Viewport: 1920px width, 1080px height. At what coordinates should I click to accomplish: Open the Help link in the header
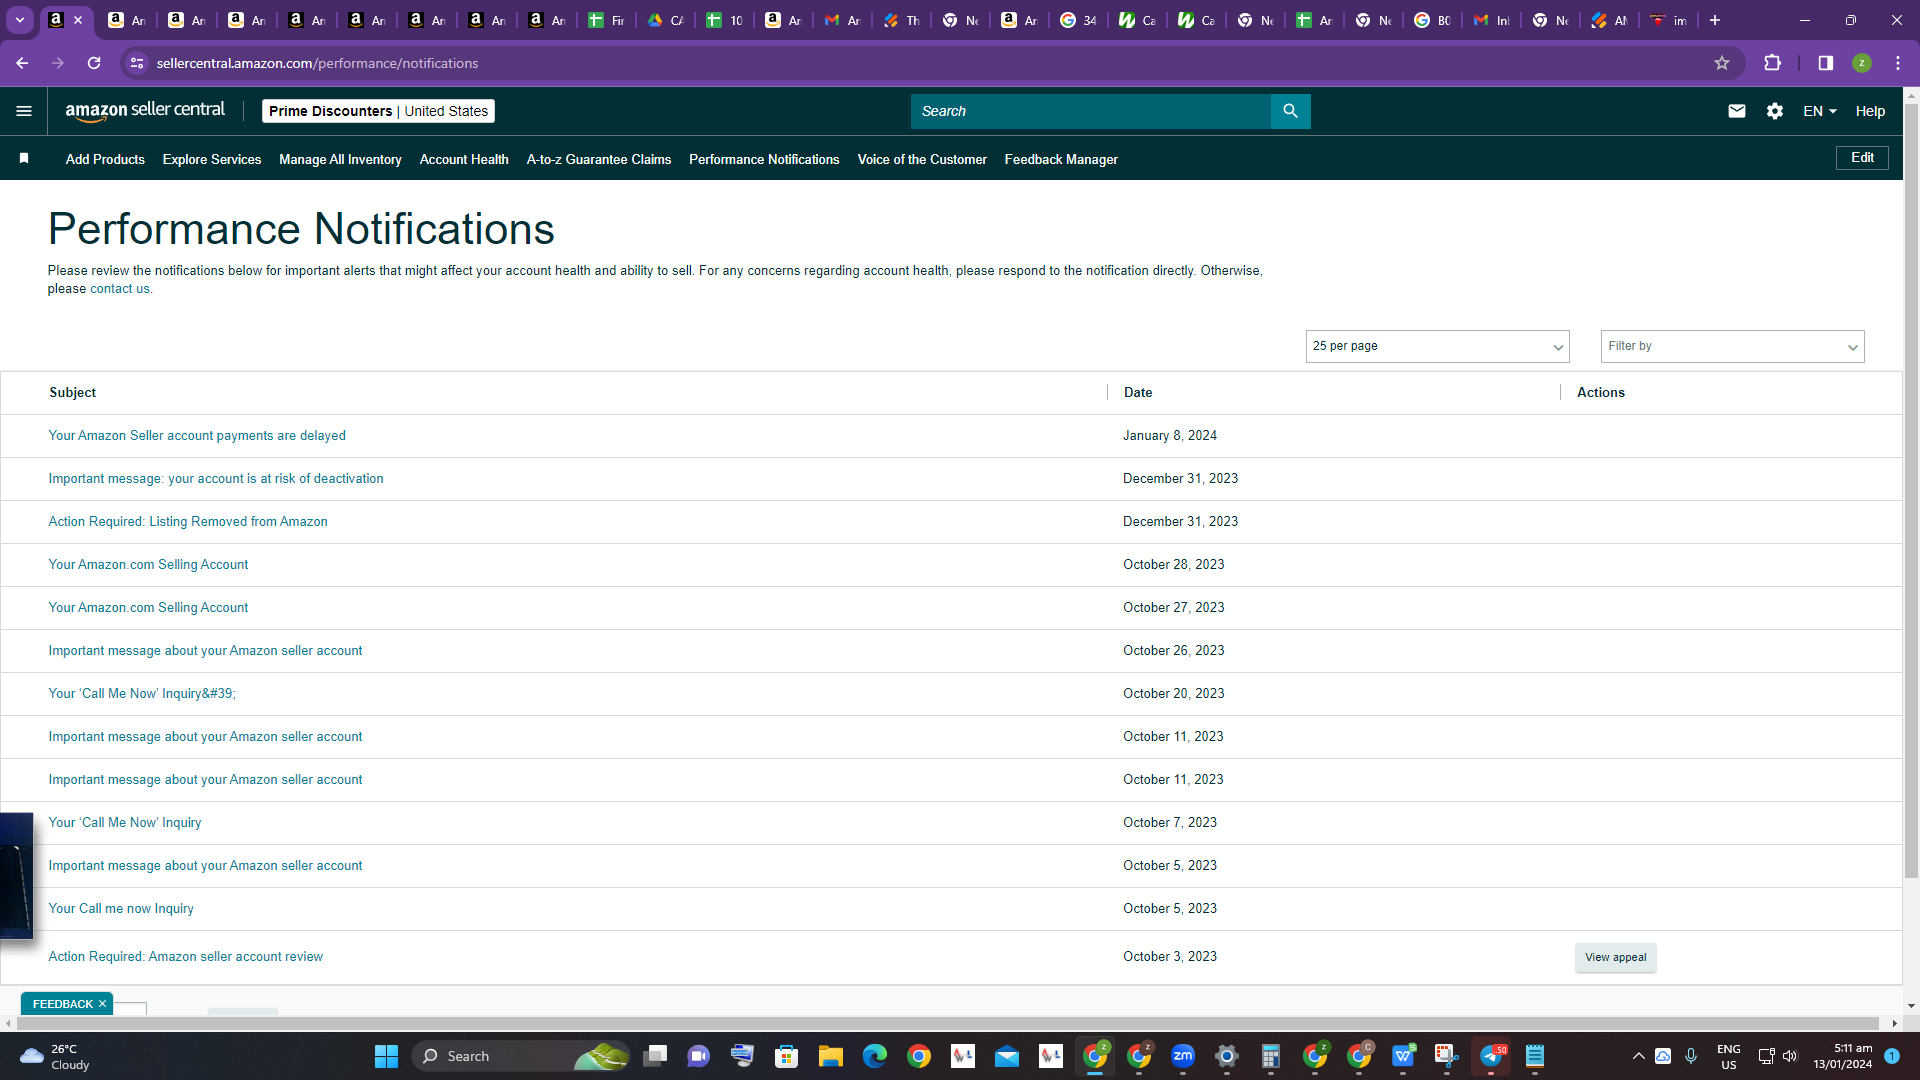point(1870,111)
